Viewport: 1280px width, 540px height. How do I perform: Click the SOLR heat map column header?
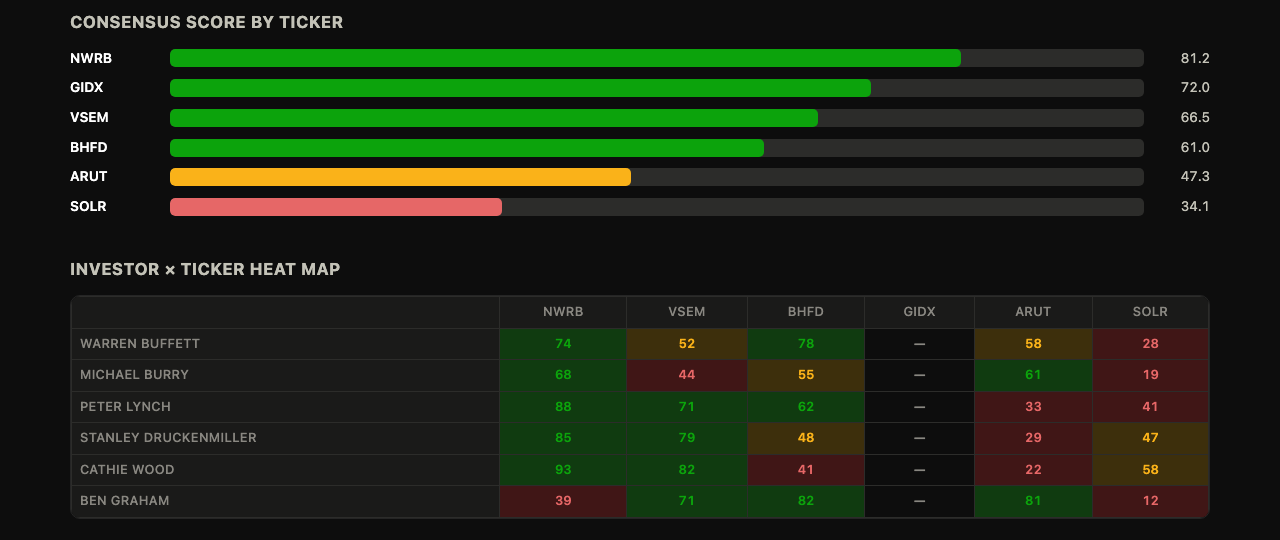click(x=1151, y=312)
